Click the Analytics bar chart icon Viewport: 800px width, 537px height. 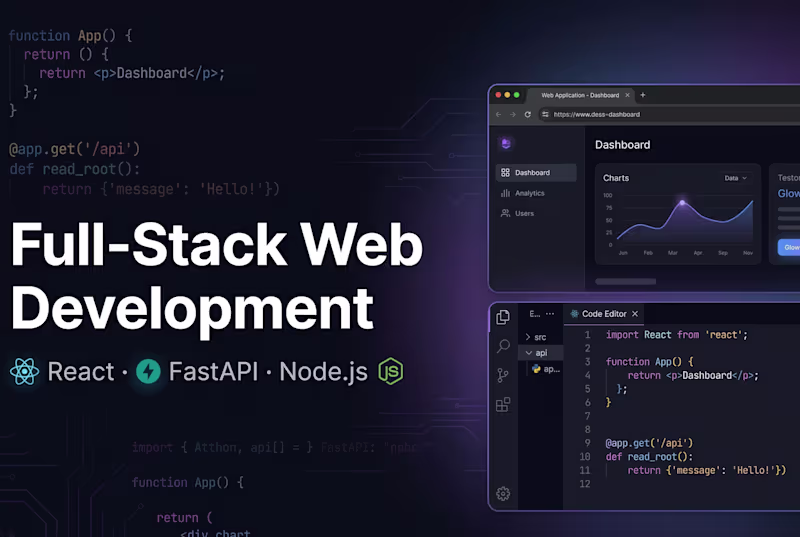[505, 193]
